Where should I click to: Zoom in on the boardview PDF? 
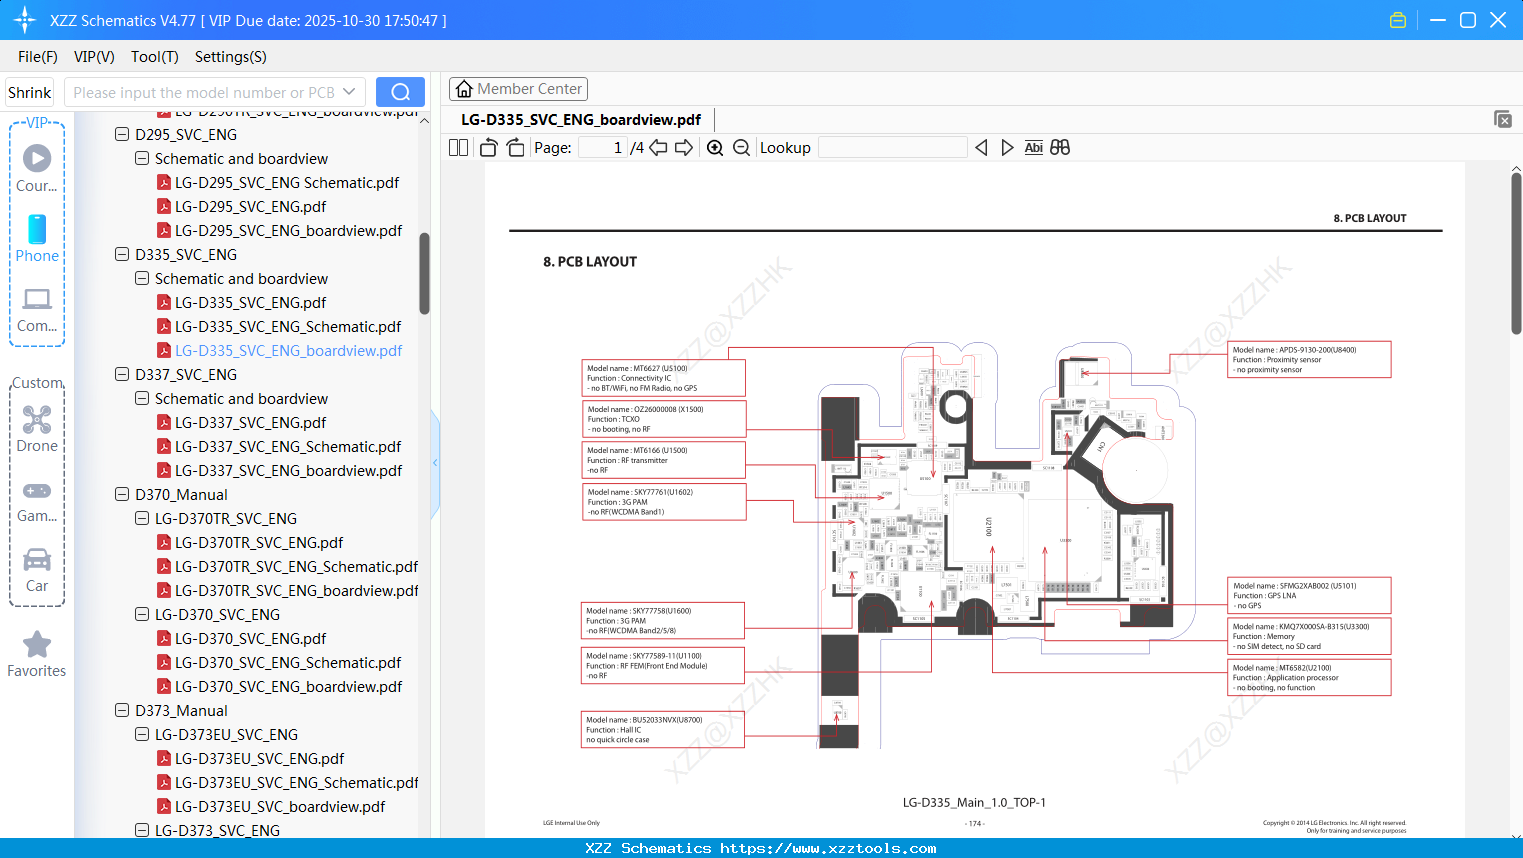point(715,147)
